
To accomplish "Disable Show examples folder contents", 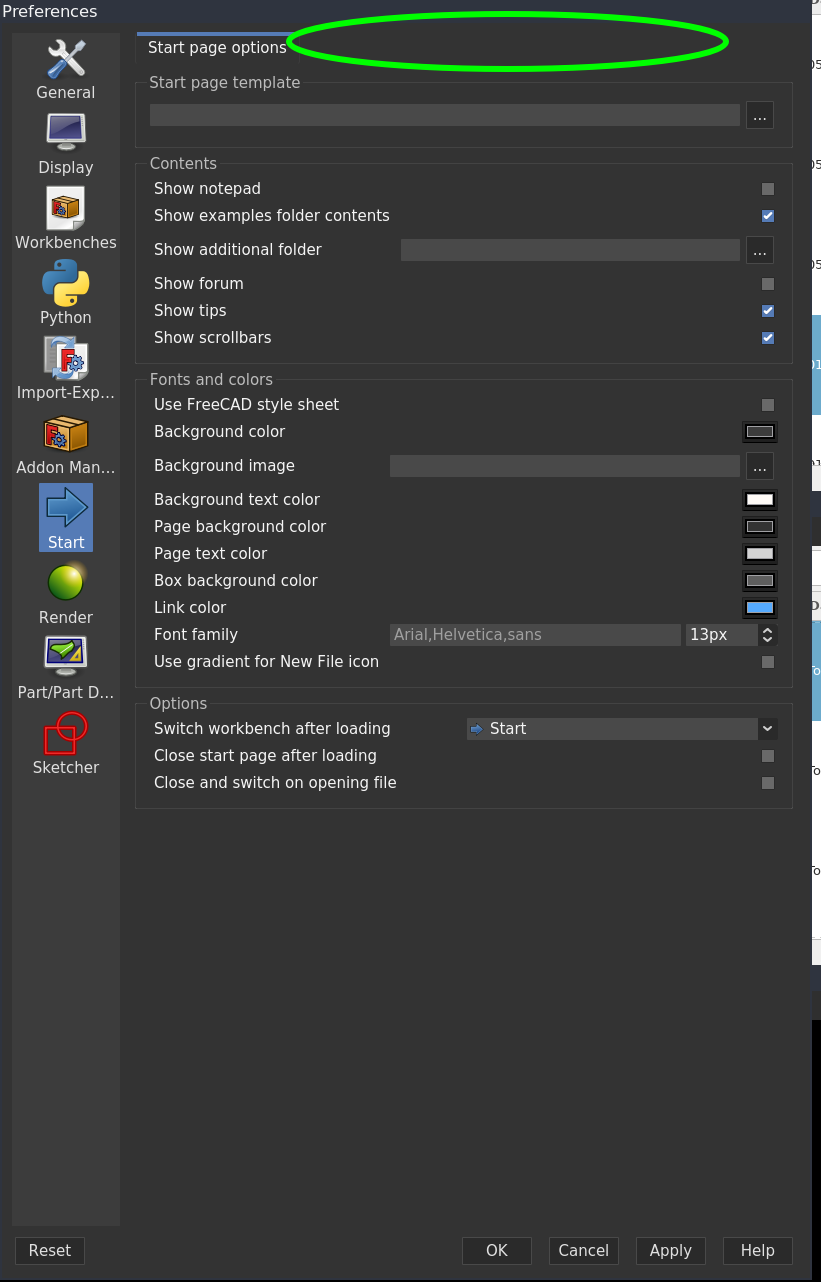I will 767,215.
